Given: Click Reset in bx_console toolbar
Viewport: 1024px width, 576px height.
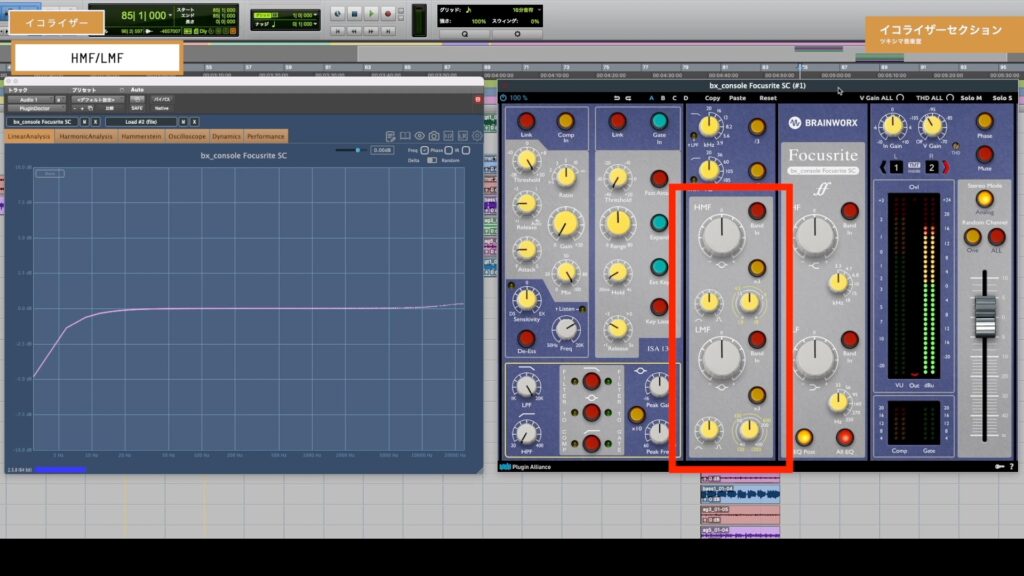Looking at the screenshot, I should (x=768, y=98).
